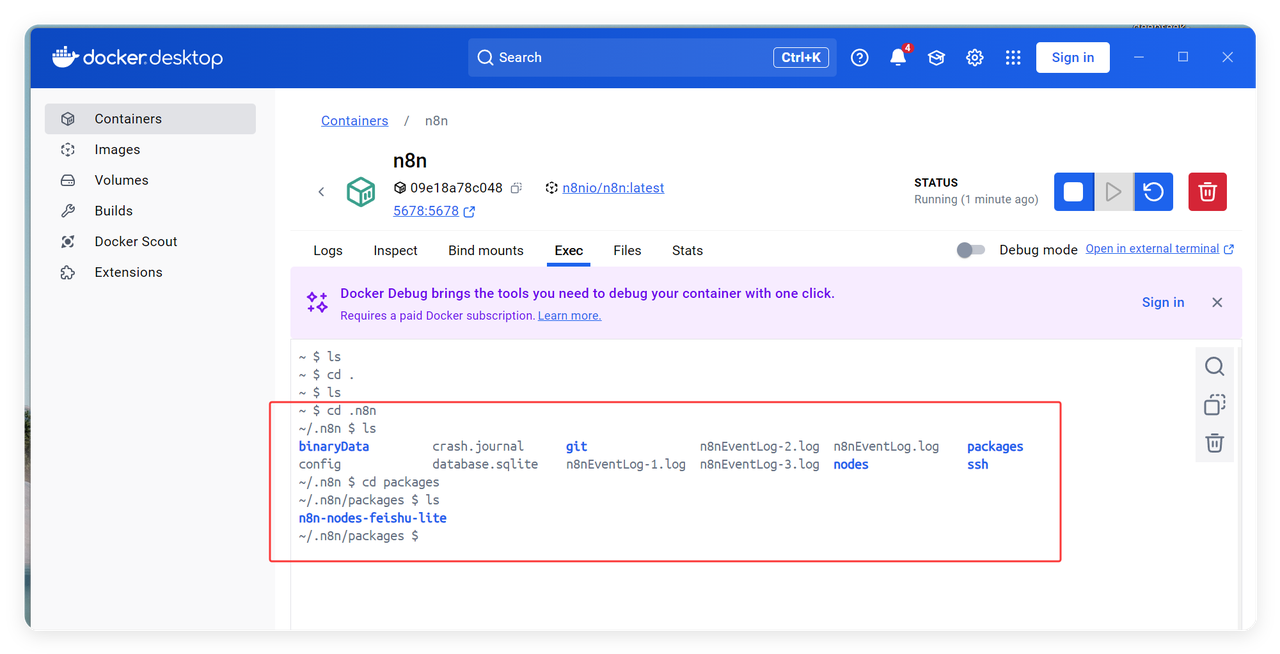Switch to the Inspect tab
This screenshot has width=1280, height=654.
[x=395, y=251]
